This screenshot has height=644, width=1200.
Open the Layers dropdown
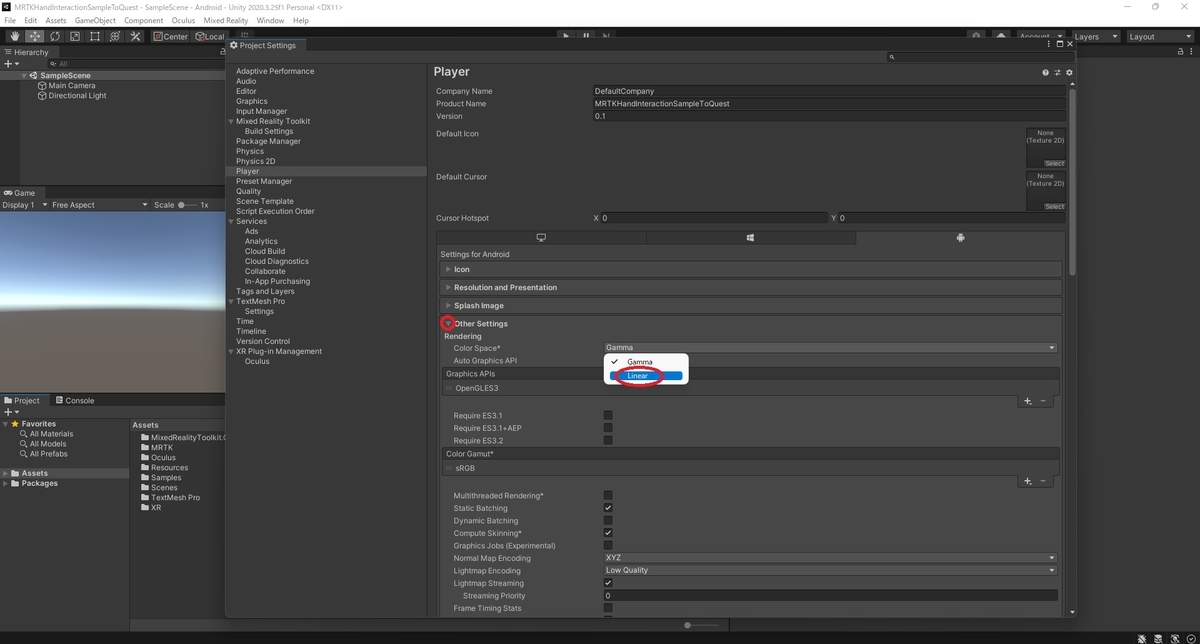(1096, 37)
